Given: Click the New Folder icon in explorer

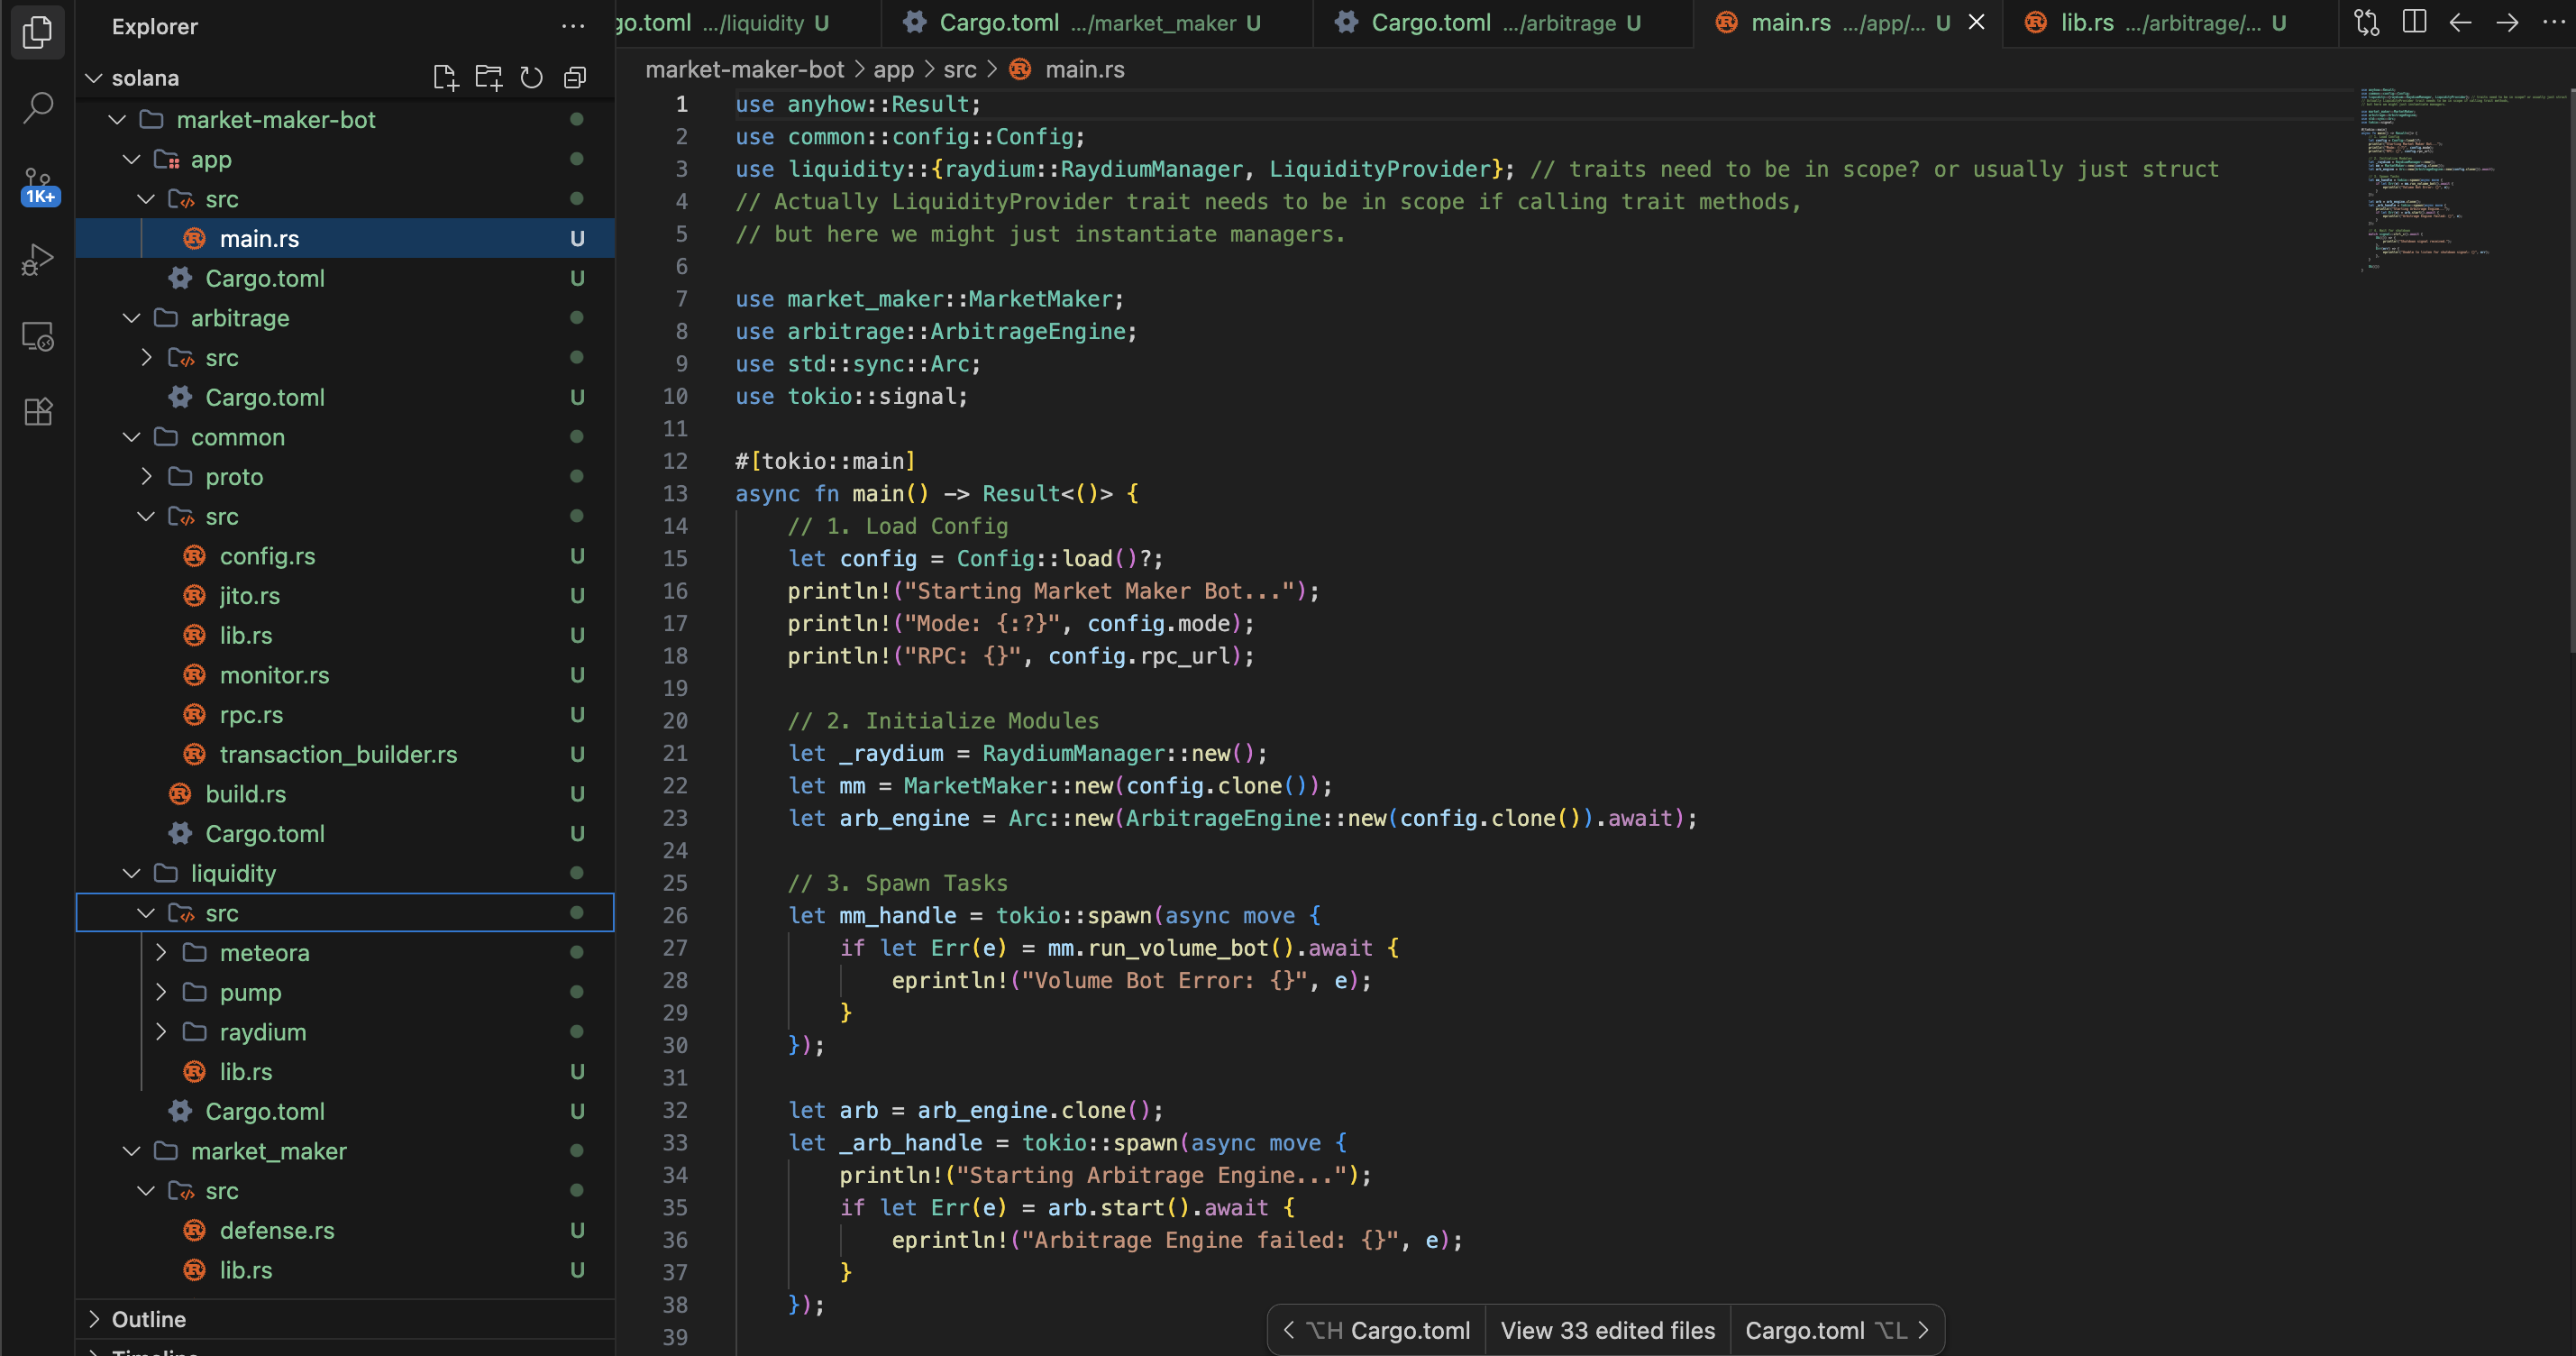Looking at the screenshot, I should [488, 77].
